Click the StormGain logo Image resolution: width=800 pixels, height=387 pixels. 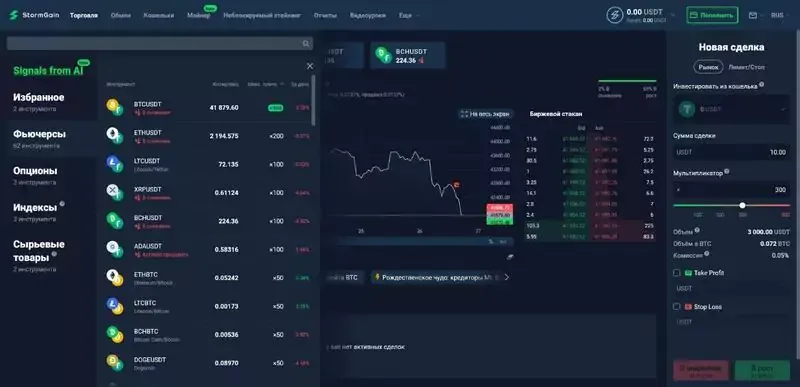[34, 15]
